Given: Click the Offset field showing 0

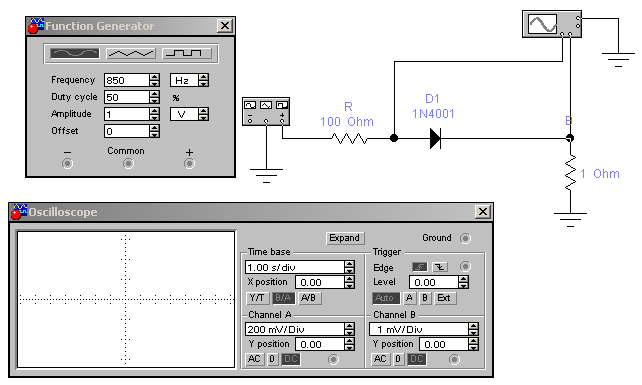Looking at the screenshot, I should click(127, 131).
